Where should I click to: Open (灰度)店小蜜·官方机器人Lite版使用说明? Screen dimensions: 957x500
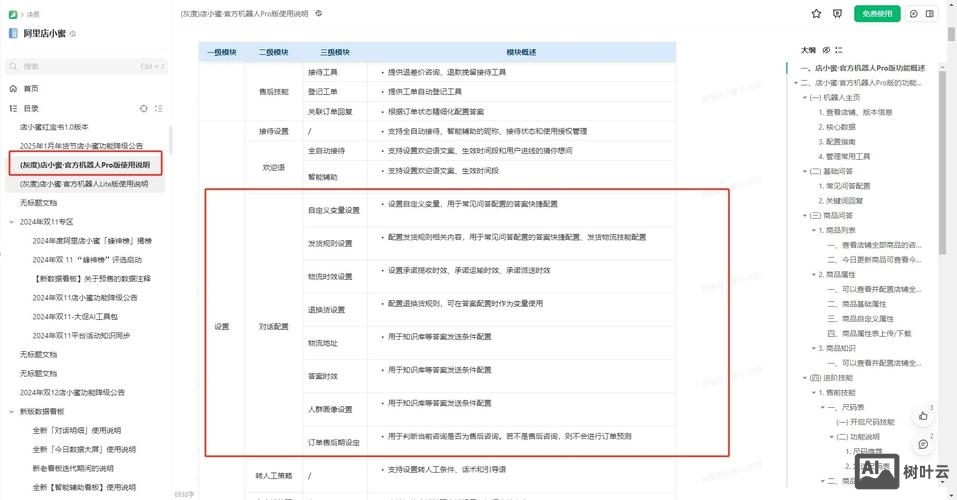click(x=84, y=184)
